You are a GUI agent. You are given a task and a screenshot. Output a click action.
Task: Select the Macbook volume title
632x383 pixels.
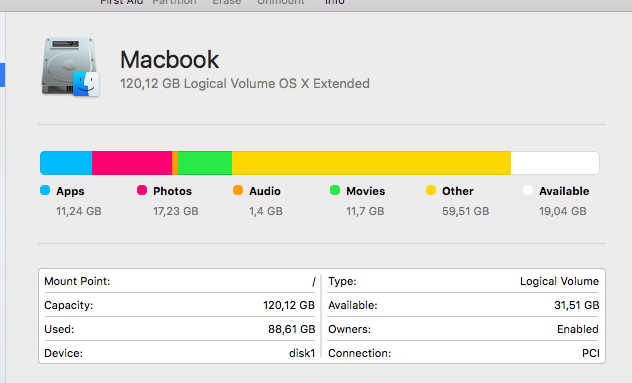point(169,60)
